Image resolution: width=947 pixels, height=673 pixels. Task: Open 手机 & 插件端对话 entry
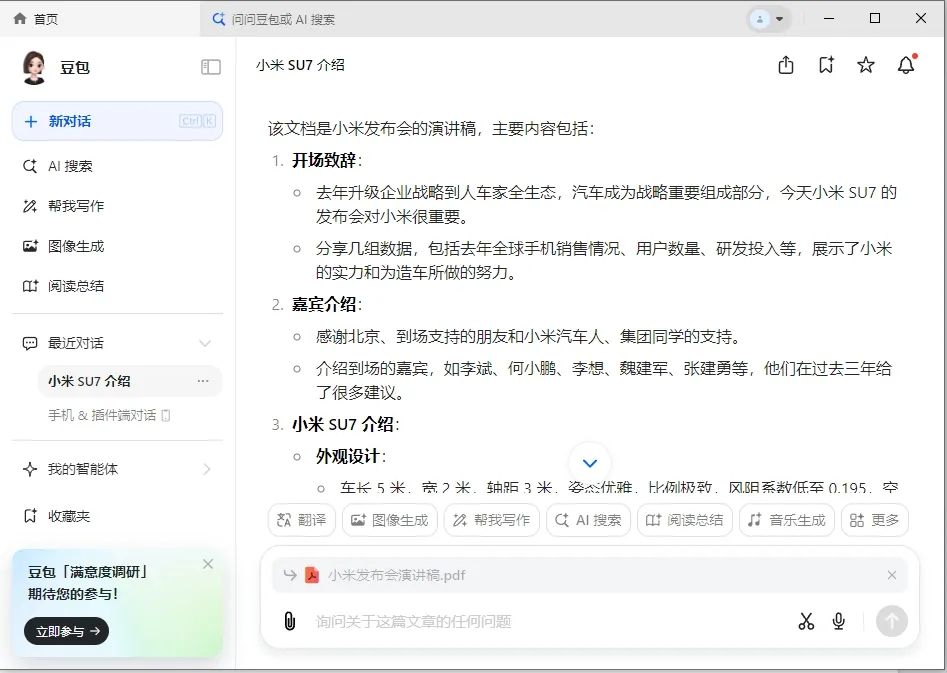[x=109, y=415]
